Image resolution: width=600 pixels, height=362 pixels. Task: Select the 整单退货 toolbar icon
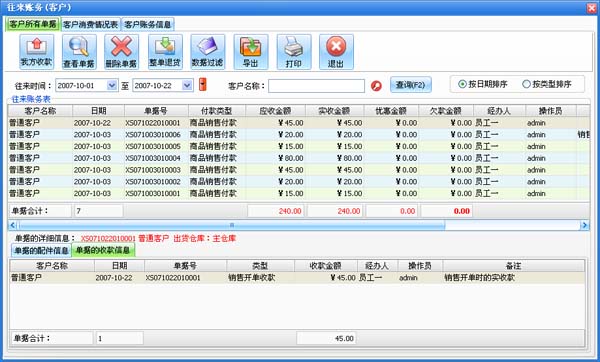coord(165,52)
